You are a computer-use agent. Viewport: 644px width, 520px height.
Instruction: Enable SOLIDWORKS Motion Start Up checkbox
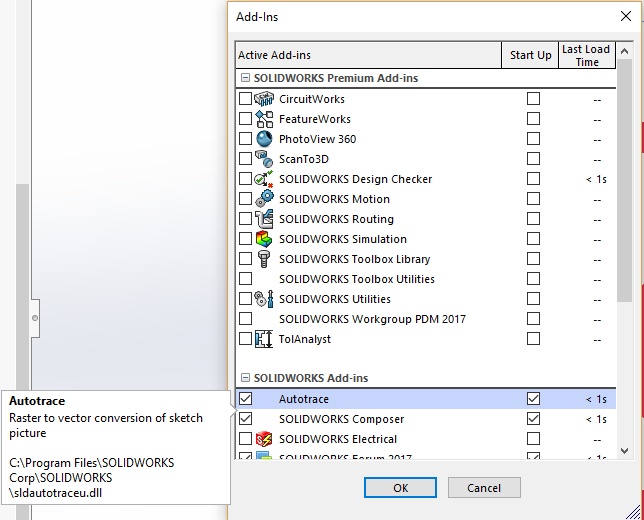(533, 199)
